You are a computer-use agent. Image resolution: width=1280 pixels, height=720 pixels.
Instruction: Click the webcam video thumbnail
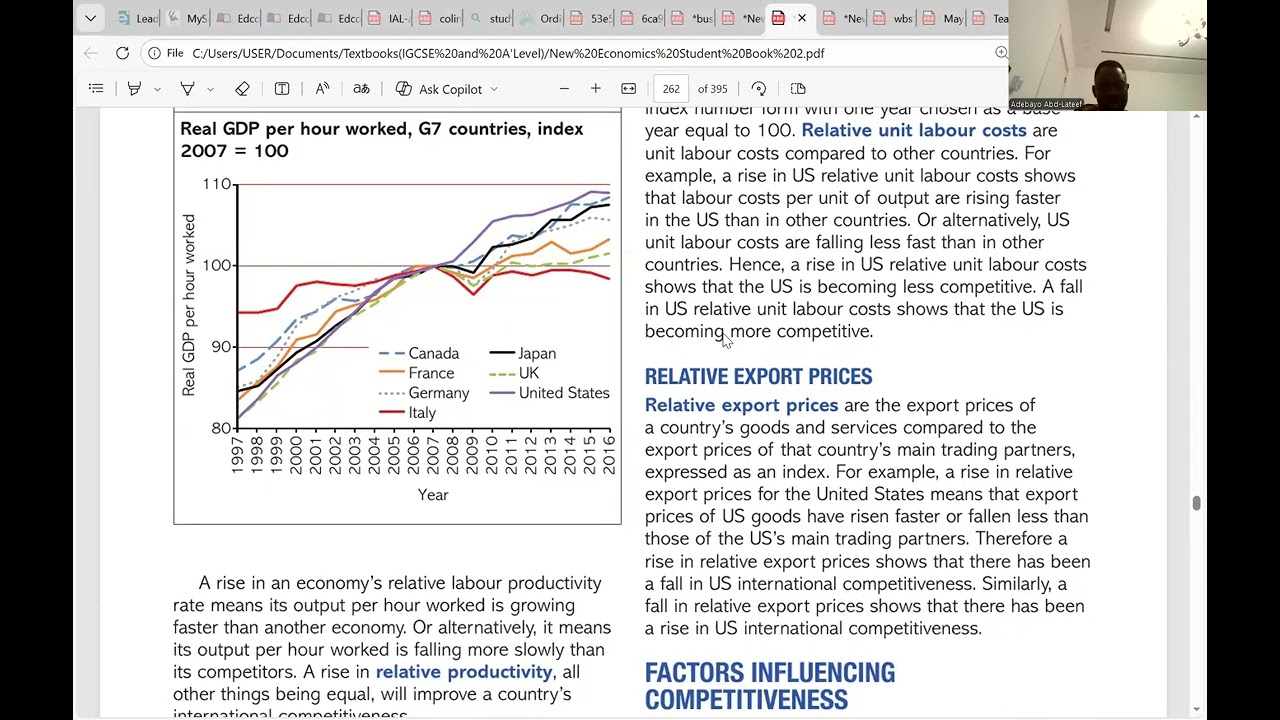pos(1108,55)
